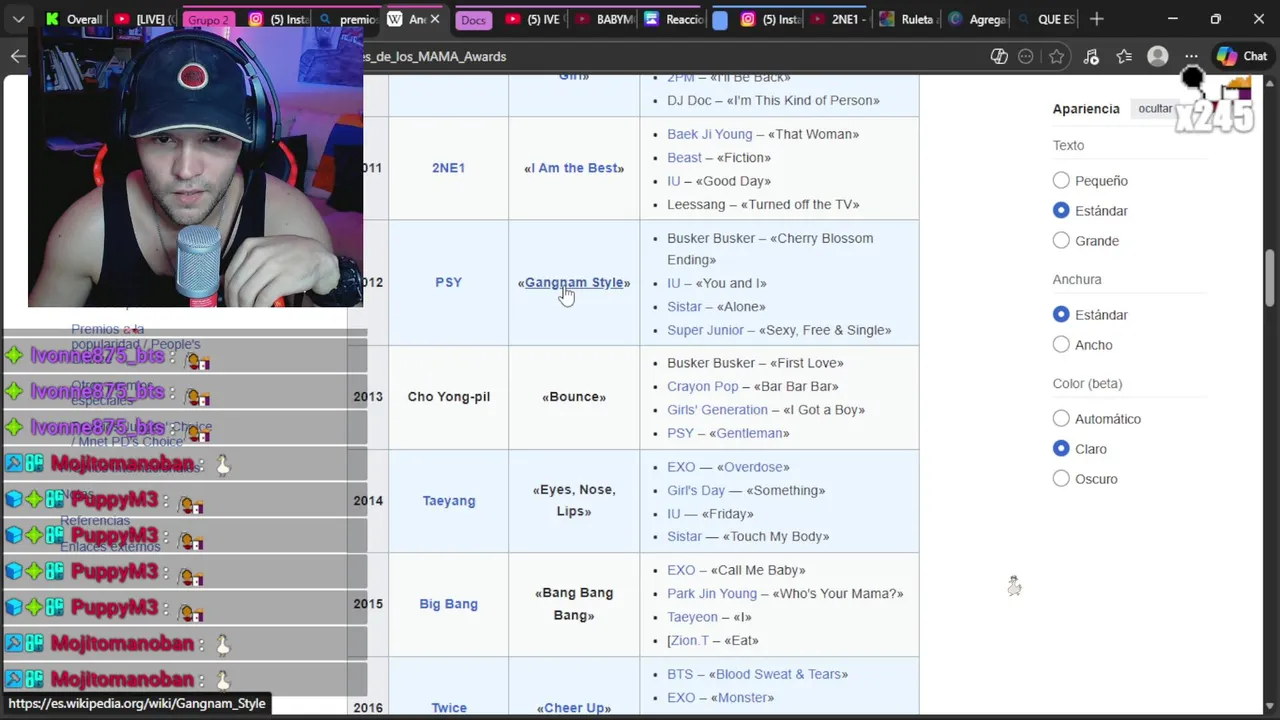Open the Big Bang winner link

[x=448, y=604]
